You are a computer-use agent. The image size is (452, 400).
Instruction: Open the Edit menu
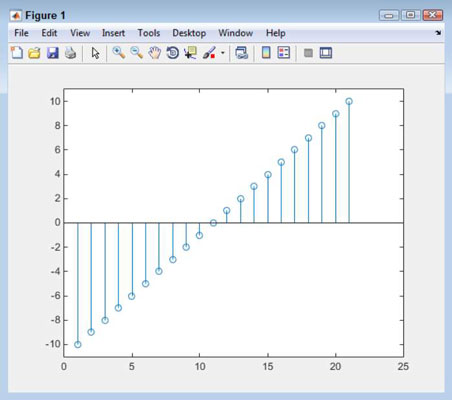click(x=49, y=33)
